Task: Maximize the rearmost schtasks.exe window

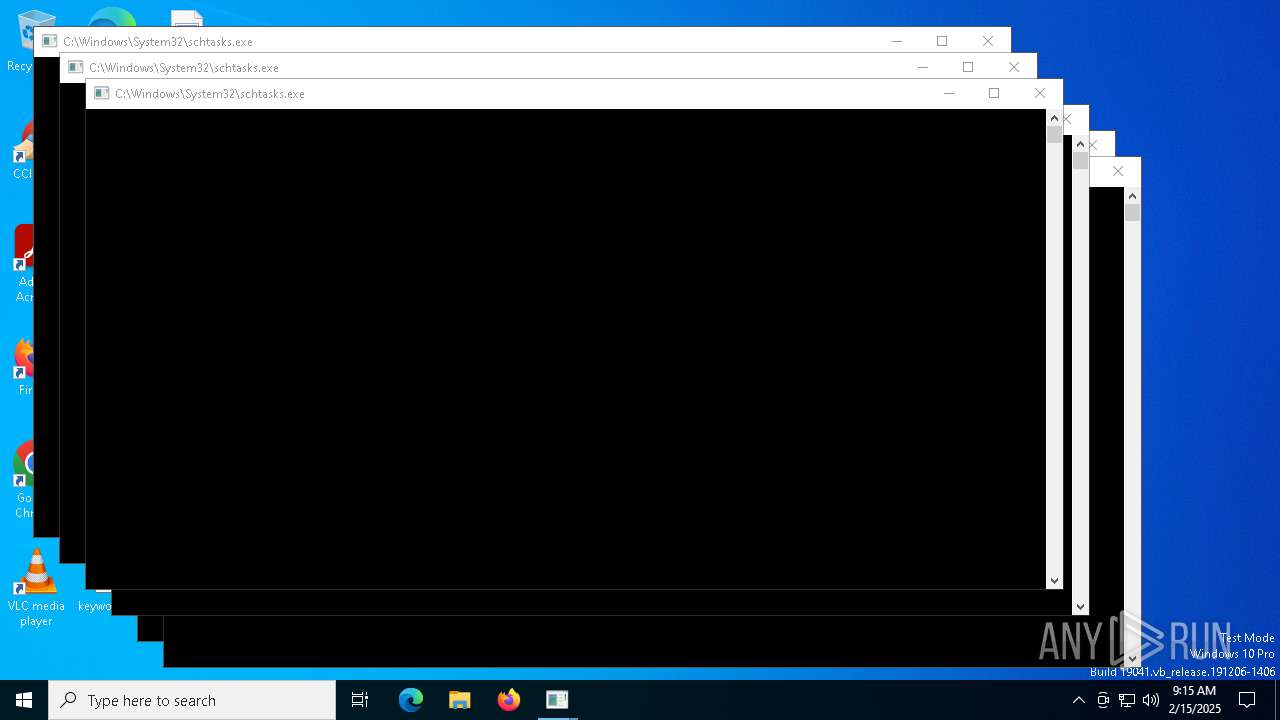Action: 942,41
